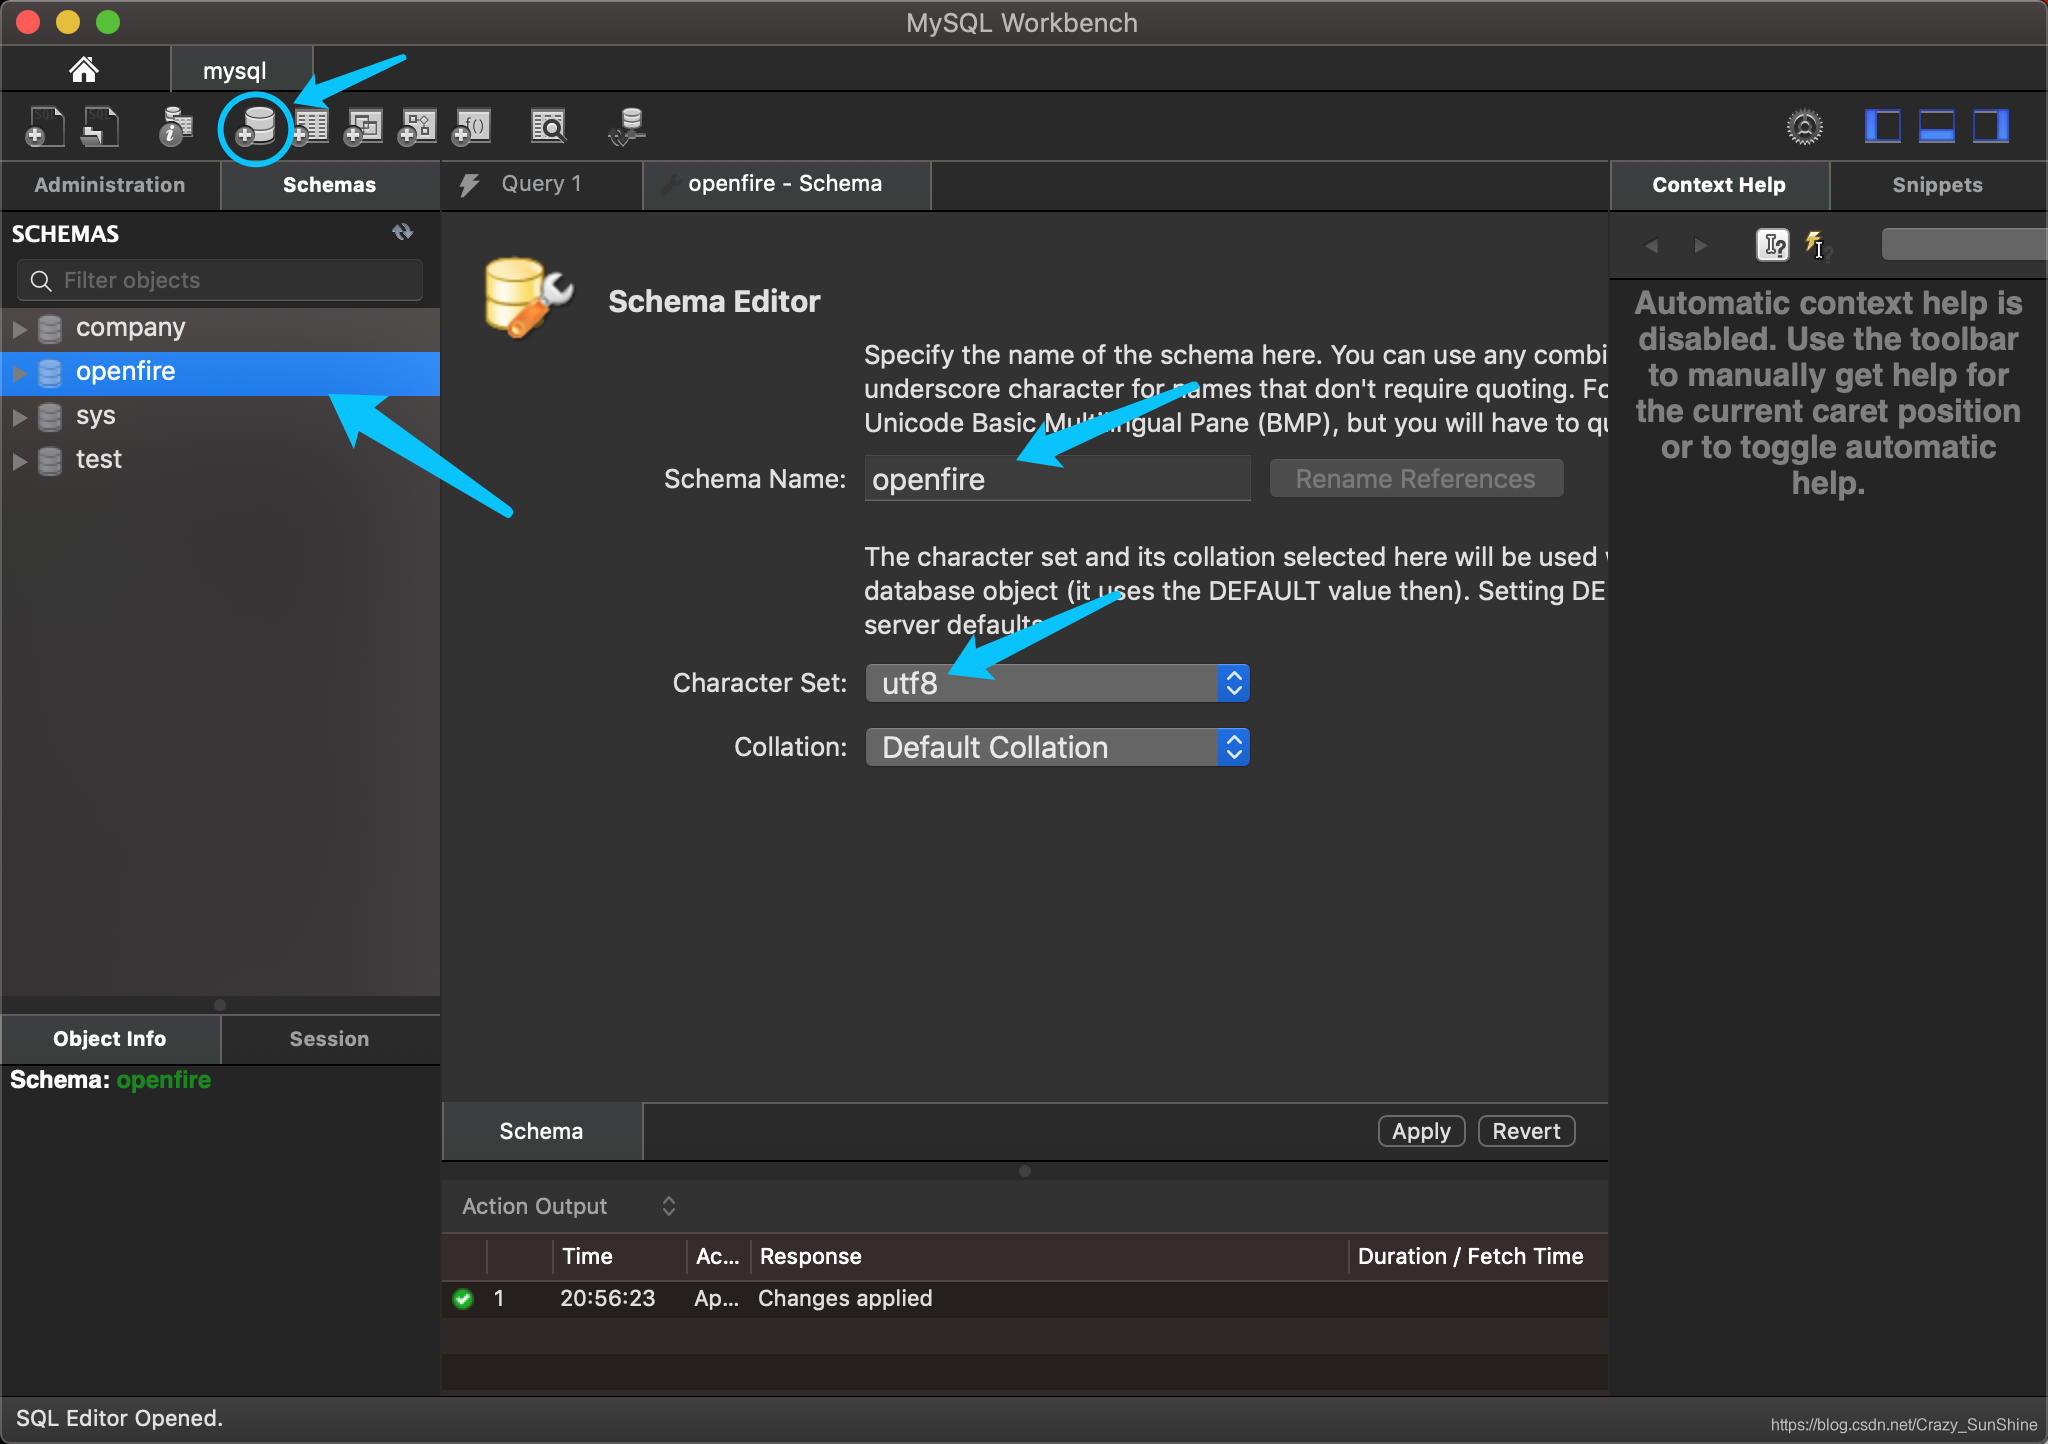Create a new table icon
The height and width of the screenshot is (1444, 2048).
point(310,127)
